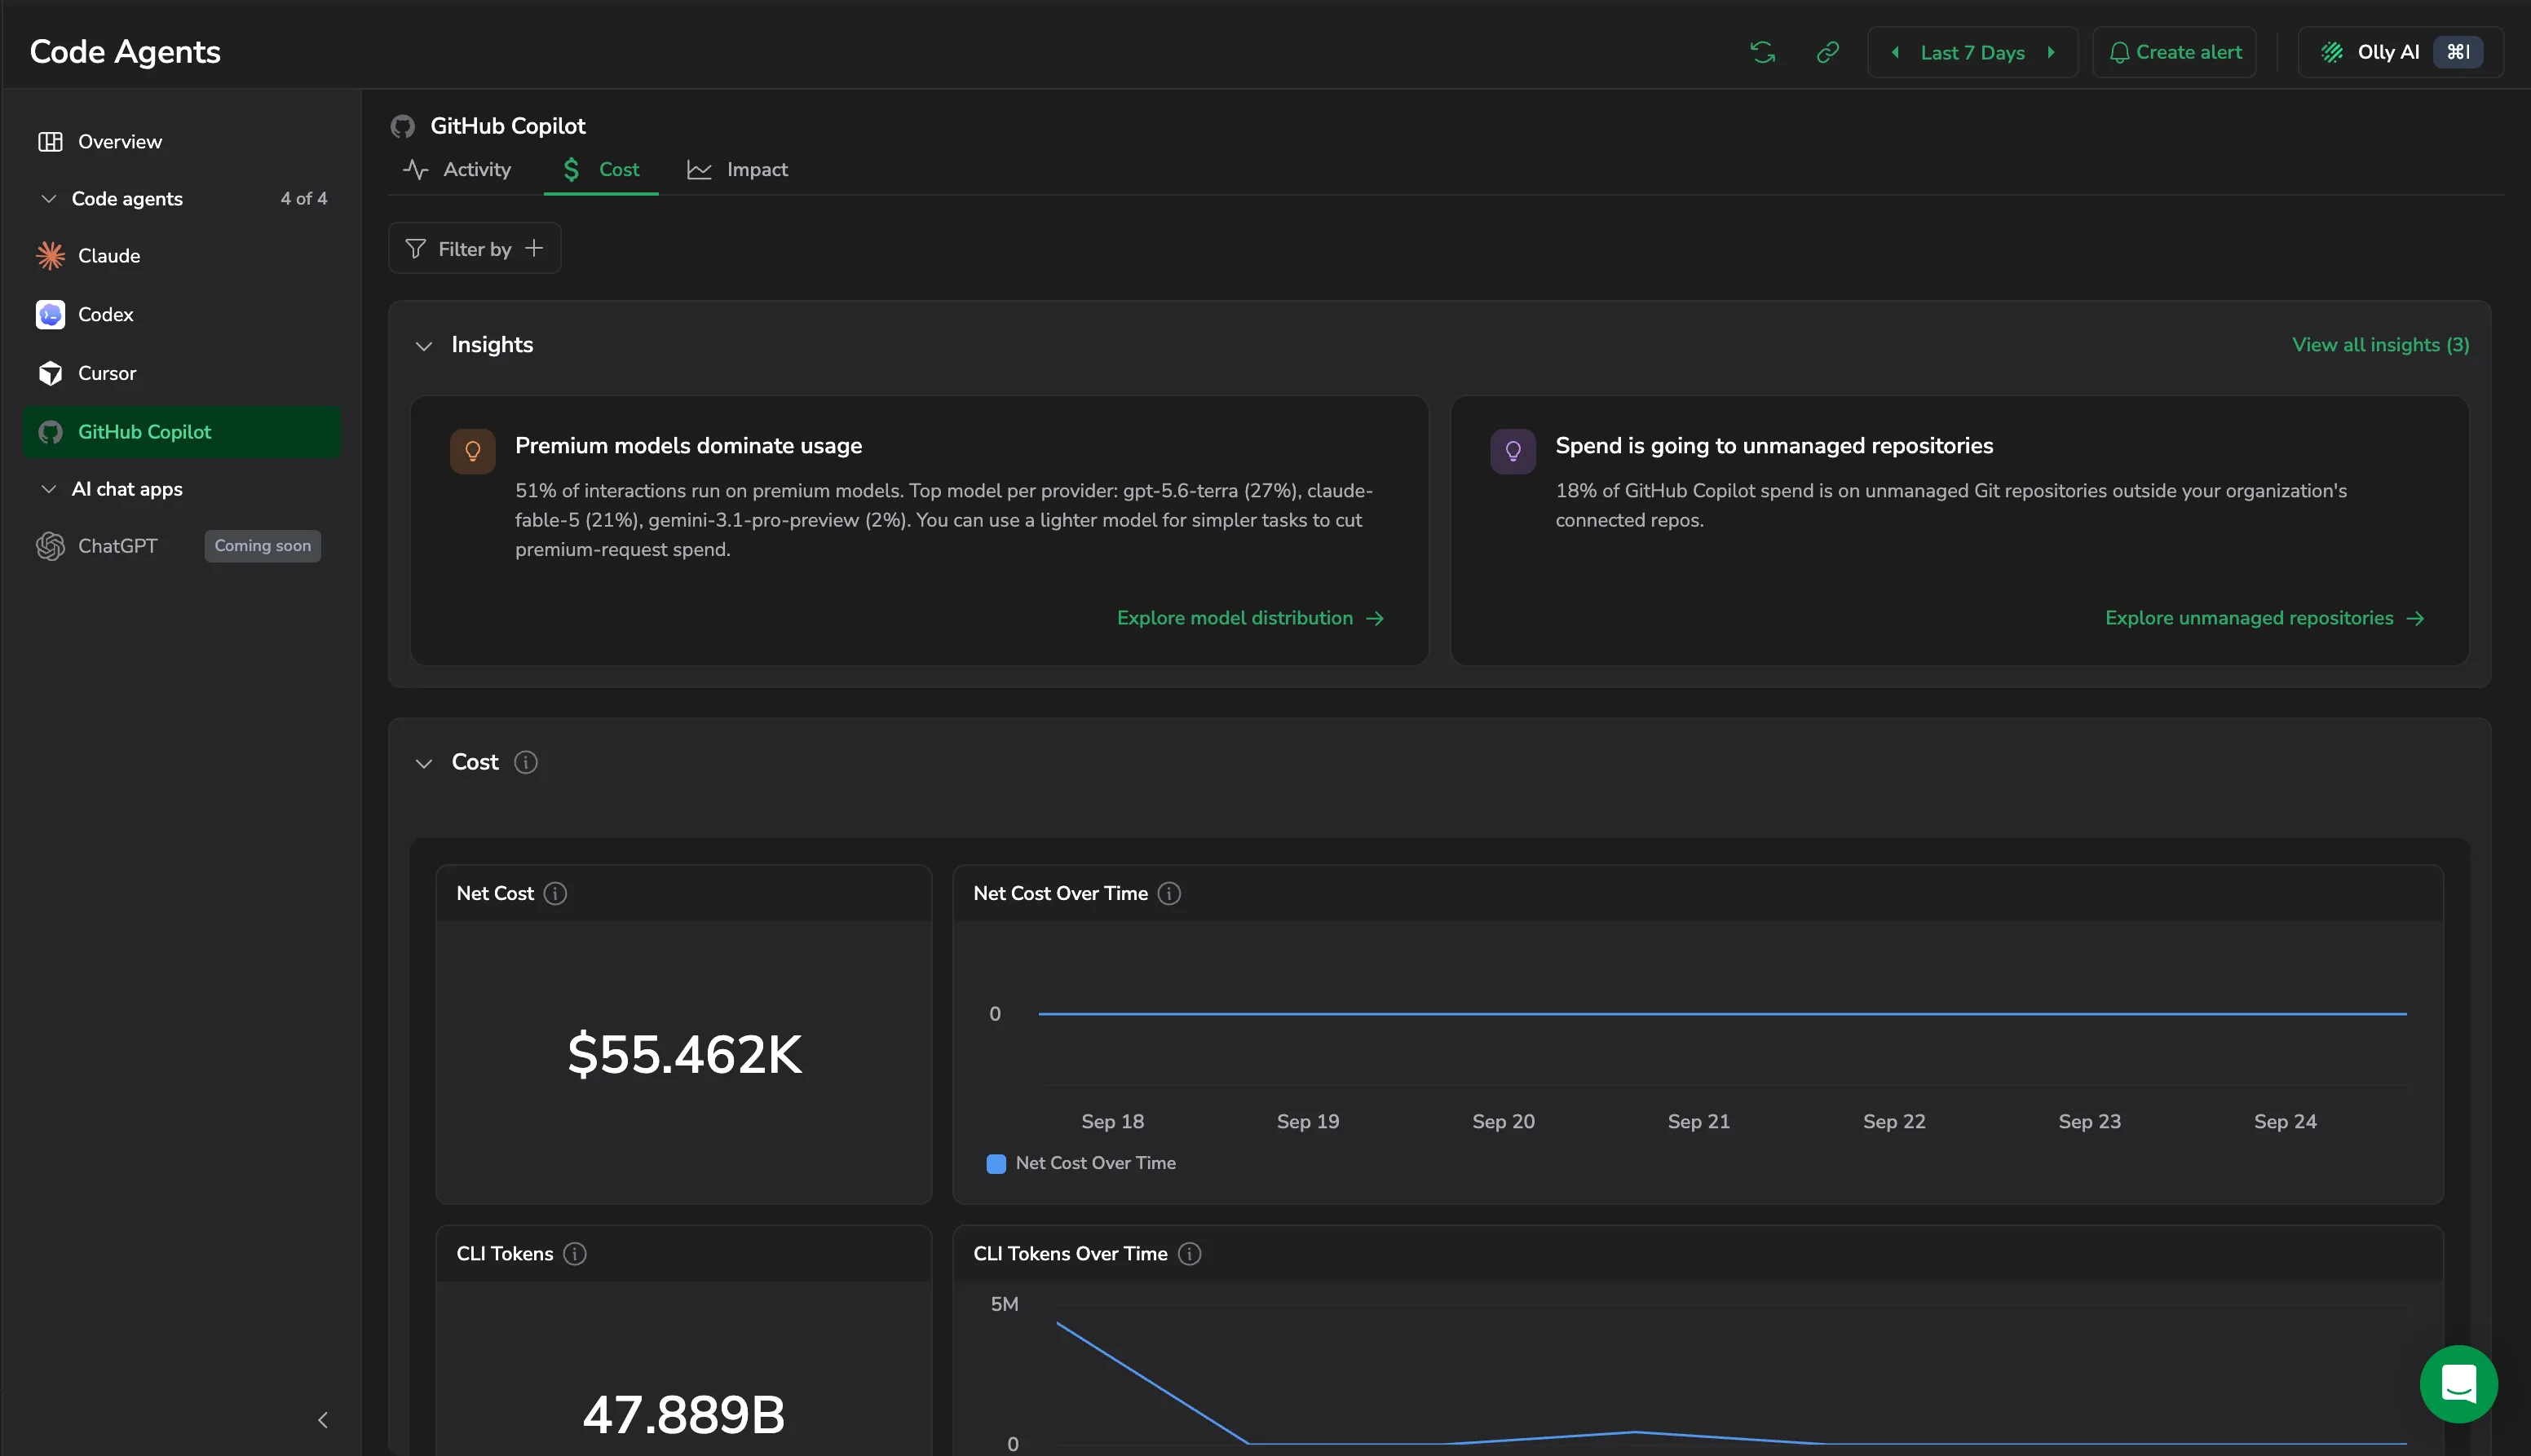Follow Explore model distribution link
The height and width of the screenshot is (1456, 2531).
coord(1250,618)
